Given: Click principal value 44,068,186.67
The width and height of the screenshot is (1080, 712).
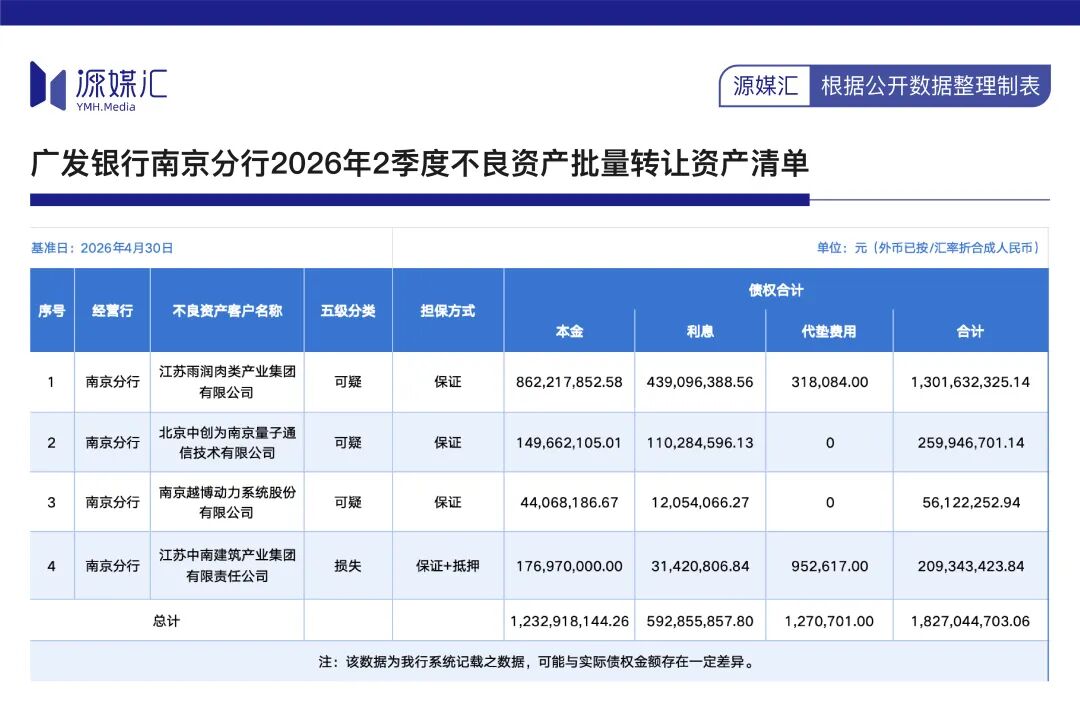Looking at the screenshot, I should point(569,503).
